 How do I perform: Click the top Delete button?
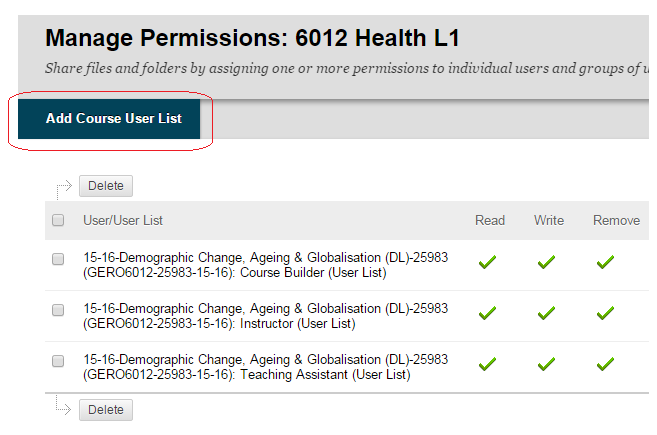pyautogui.click(x=106, y=186)
